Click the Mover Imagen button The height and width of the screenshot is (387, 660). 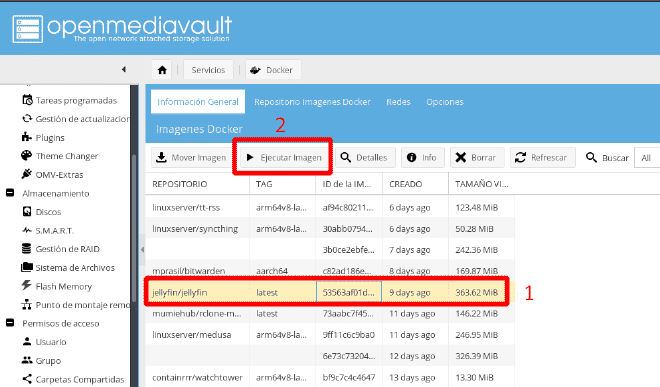pos(192,157)
